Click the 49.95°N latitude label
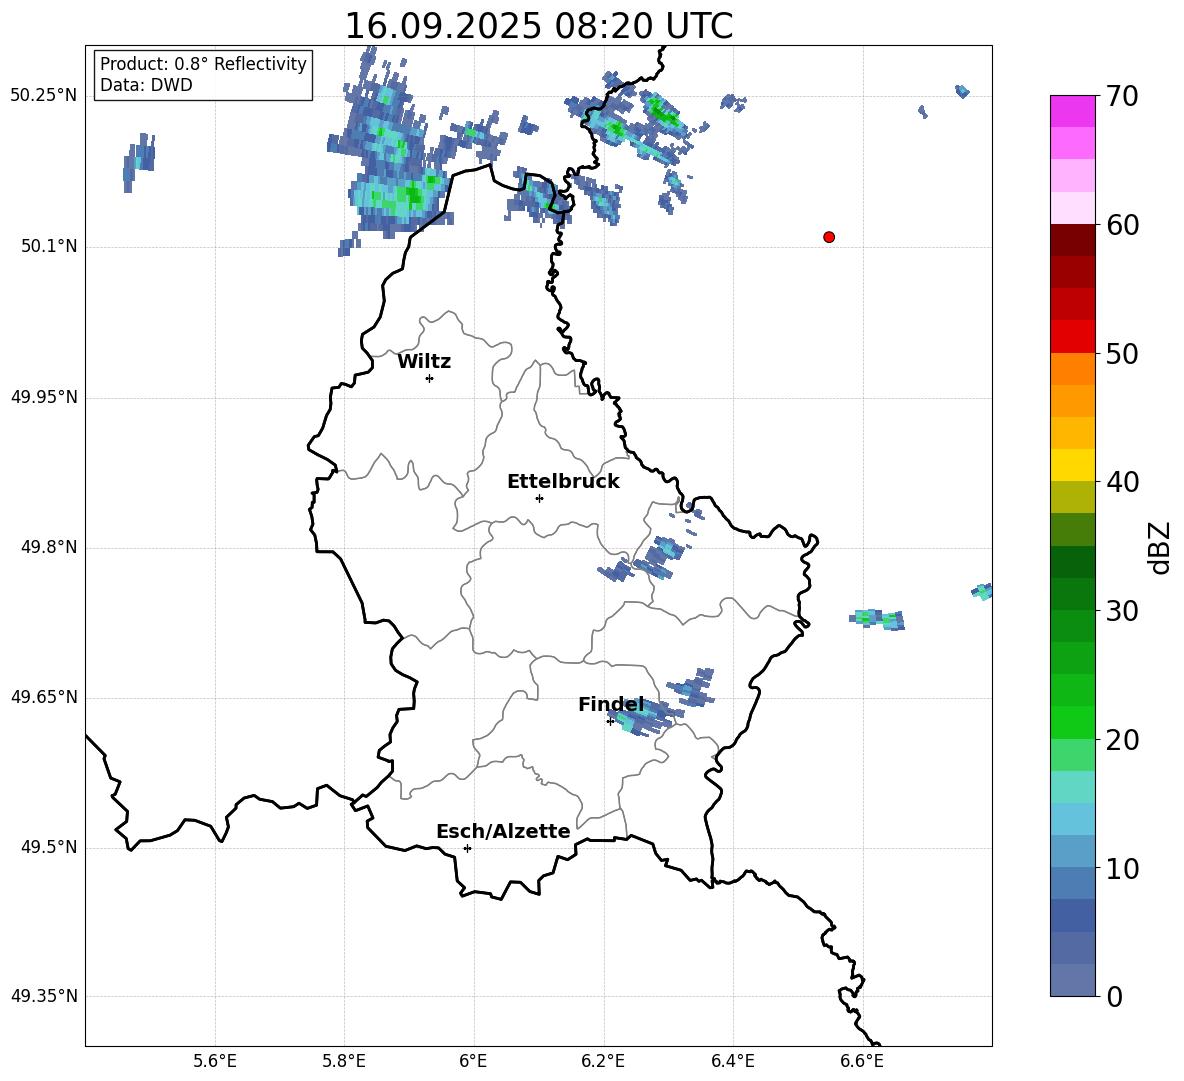This screenshot has width=1184, height=1081. [x=44, y=397]
